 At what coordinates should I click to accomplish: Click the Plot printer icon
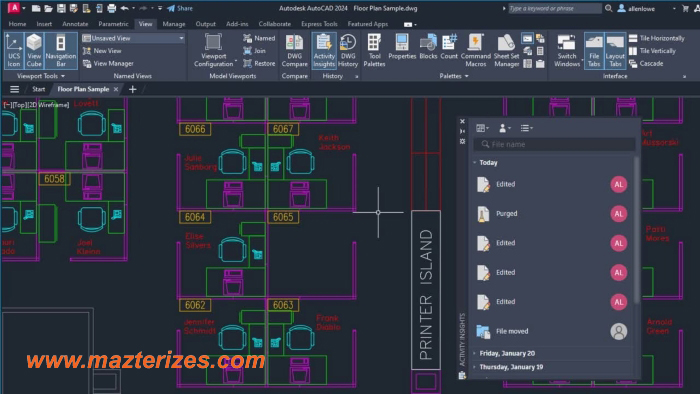pos(112,8)
